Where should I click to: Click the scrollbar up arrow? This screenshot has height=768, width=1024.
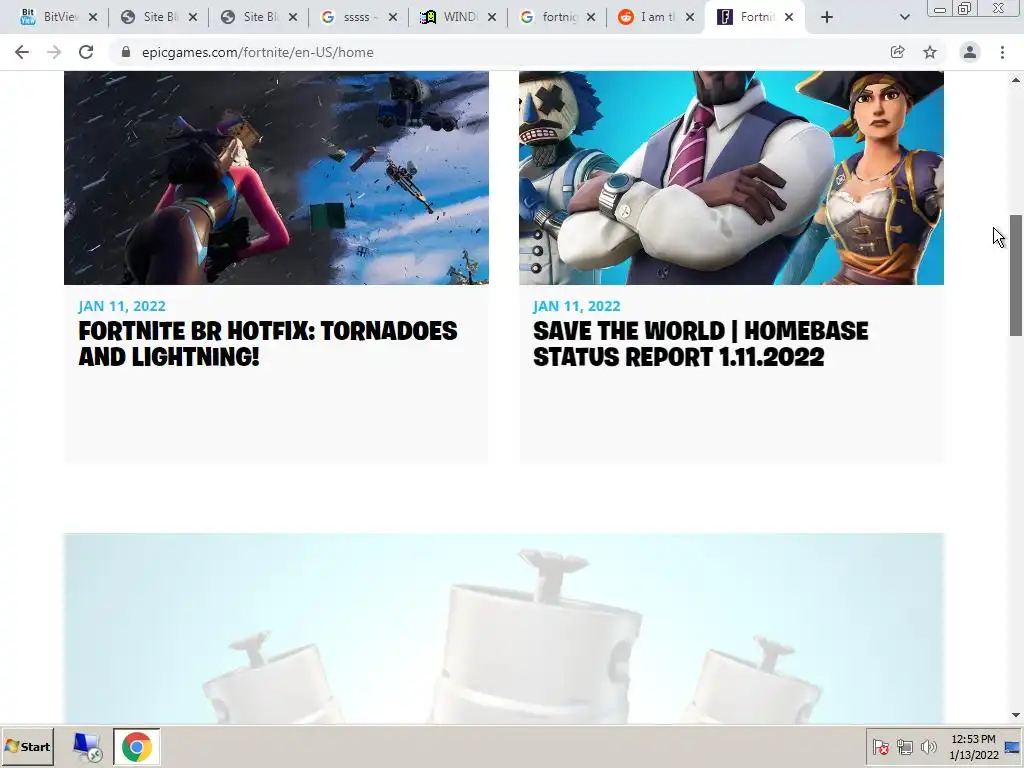[x=1016, y=80]
